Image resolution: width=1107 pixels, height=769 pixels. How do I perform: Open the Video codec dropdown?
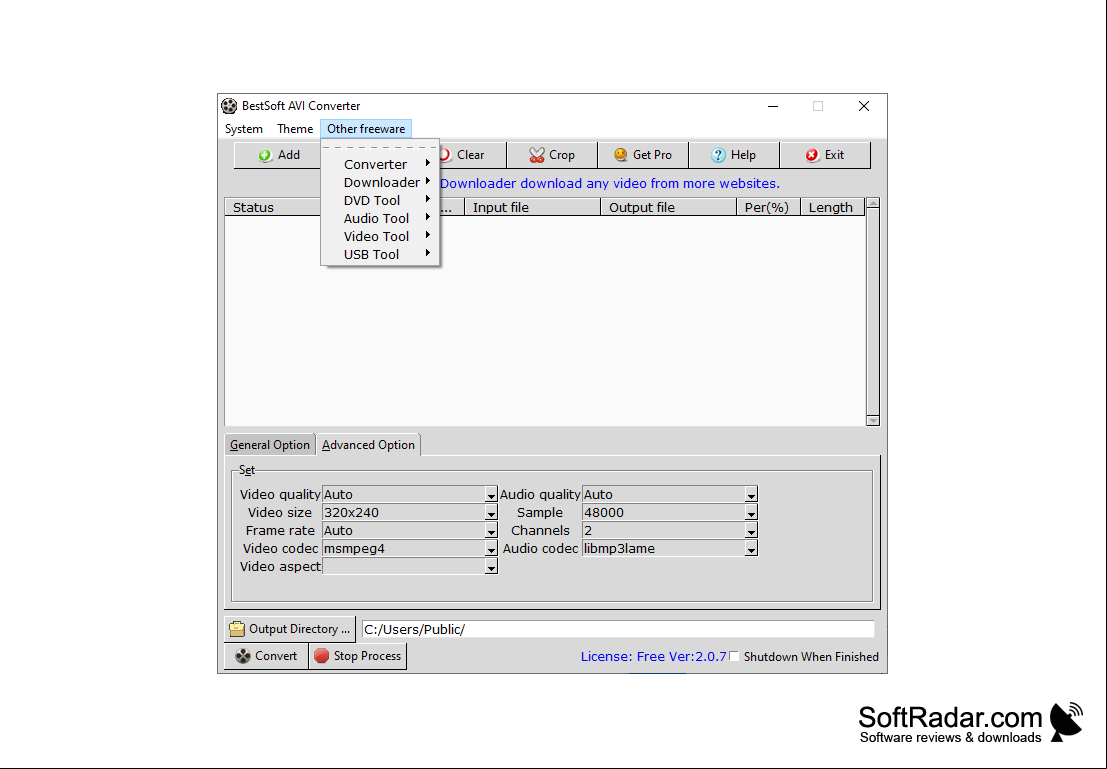(x=491, y=549)
